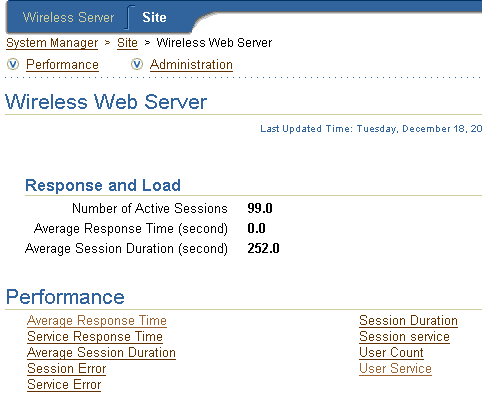View User Count link
This screenshot has height=393, width=482.
tap(391, 353)
